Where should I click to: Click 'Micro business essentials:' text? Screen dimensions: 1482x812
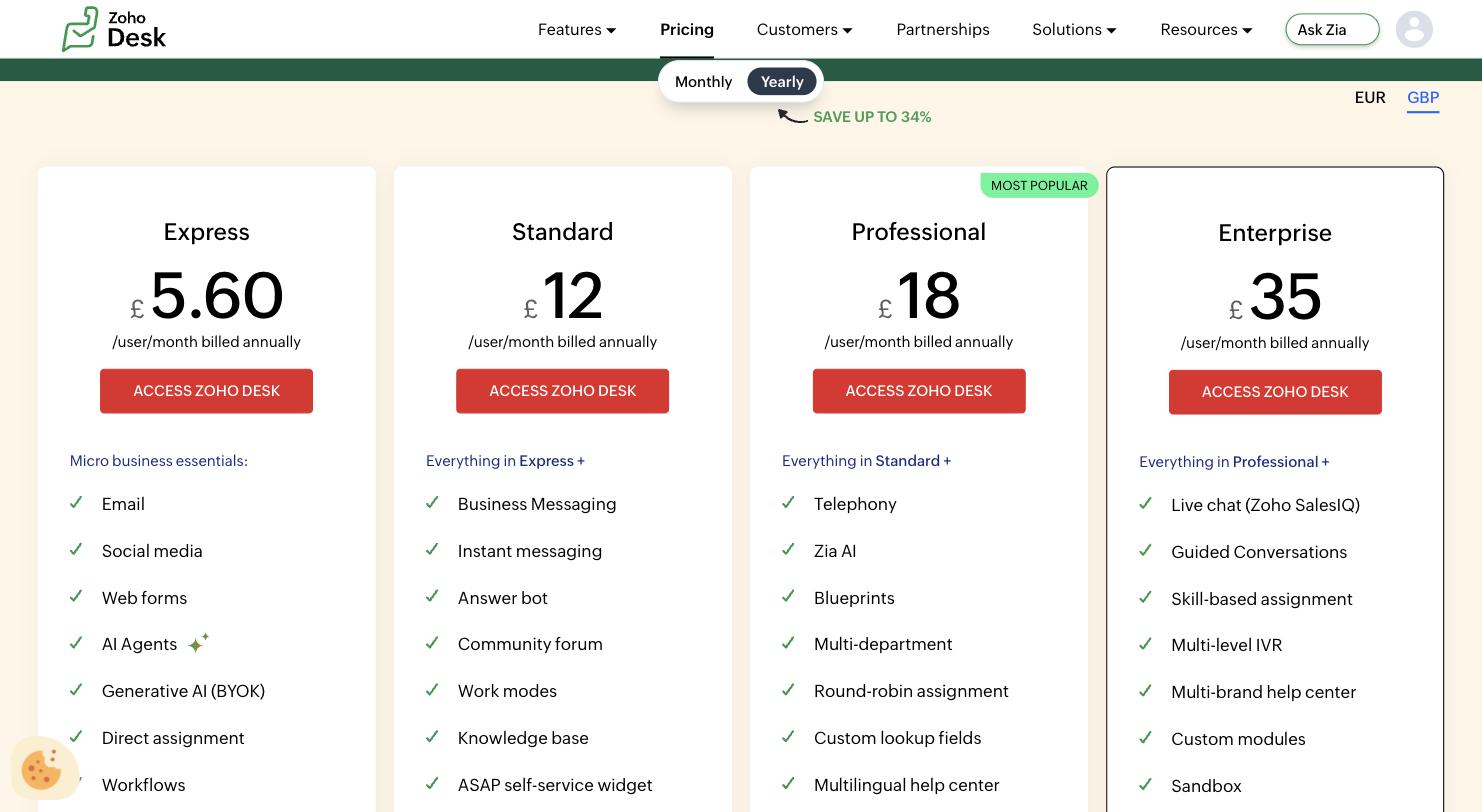click(x=158, y=461)
